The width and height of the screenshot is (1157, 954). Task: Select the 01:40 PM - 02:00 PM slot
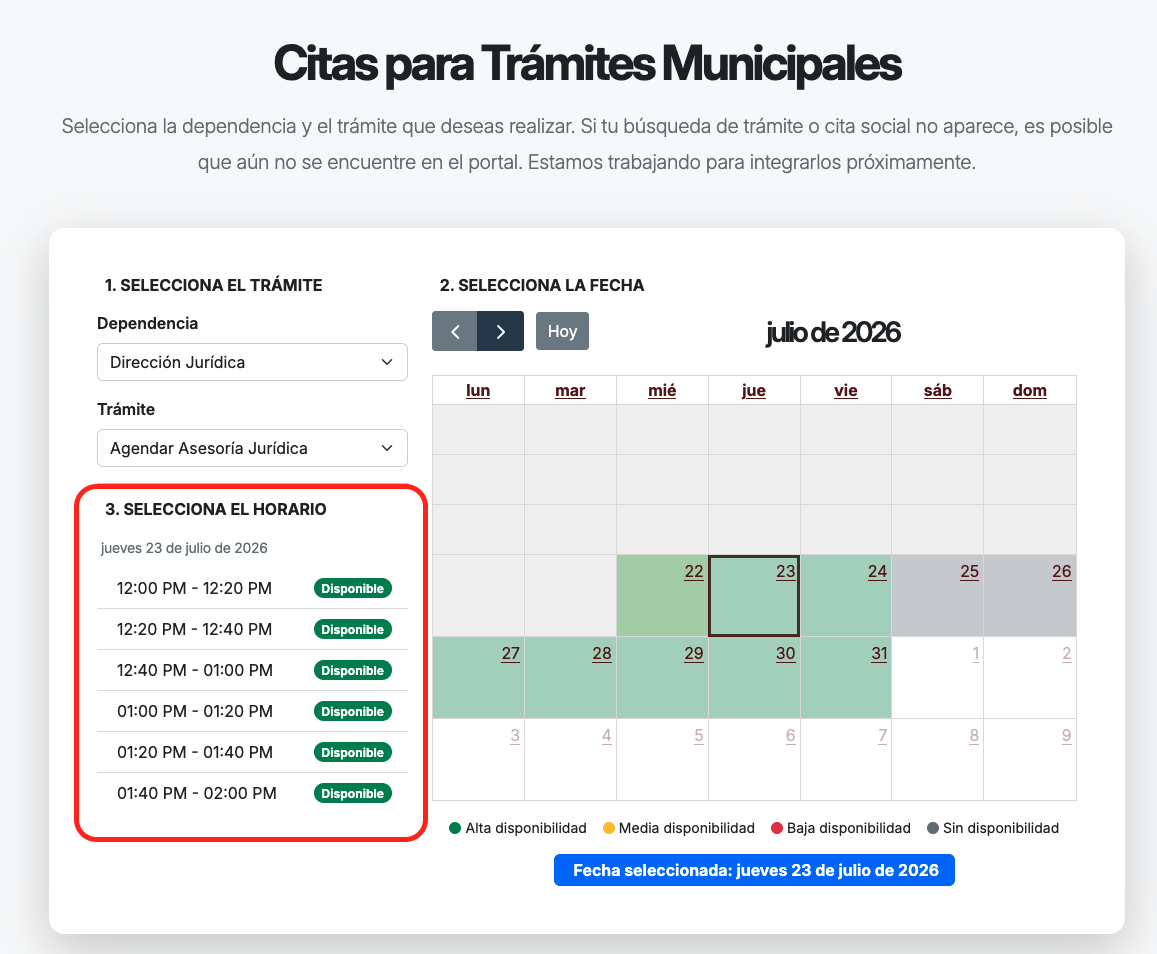click(x=252, y=793)
